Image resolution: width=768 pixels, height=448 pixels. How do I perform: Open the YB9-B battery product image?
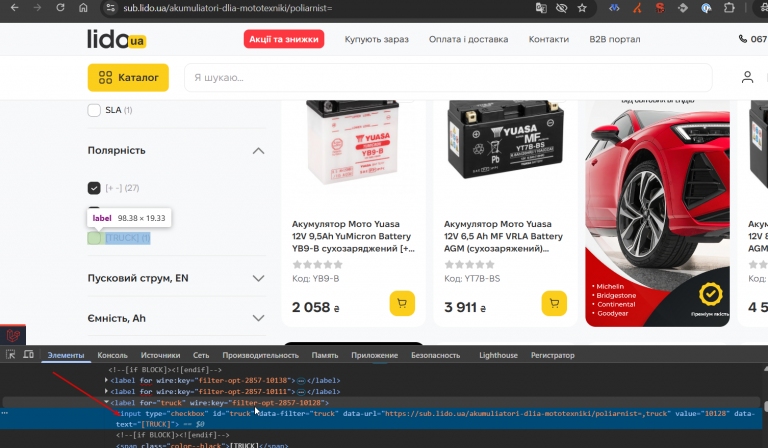(x=353, y=143)
